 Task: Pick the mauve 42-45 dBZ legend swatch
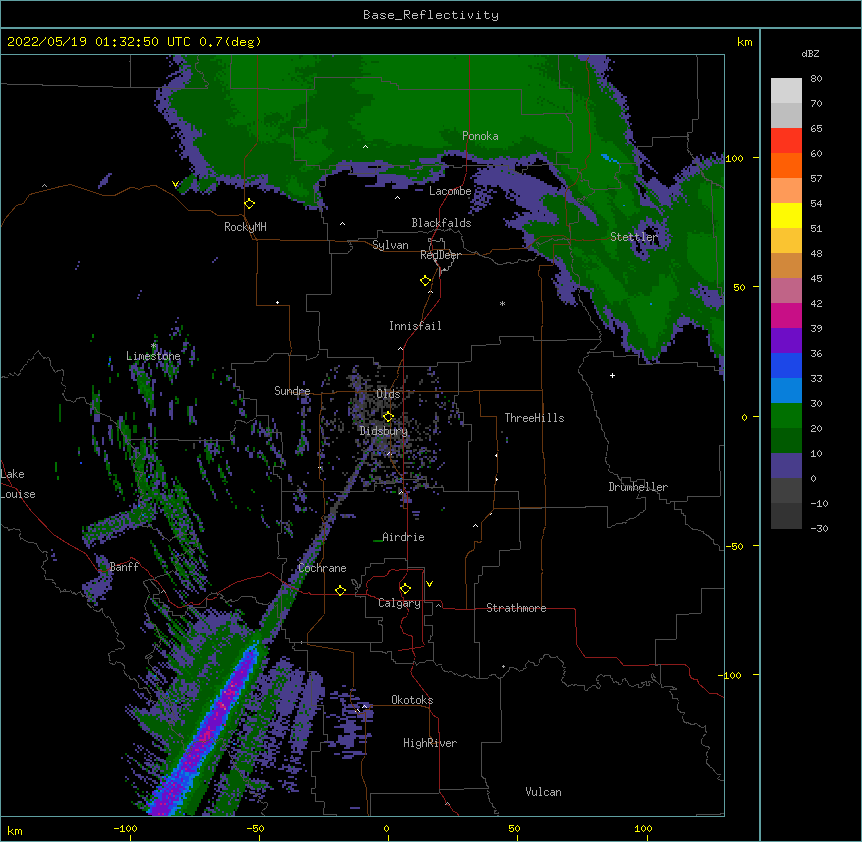[786, 291]
